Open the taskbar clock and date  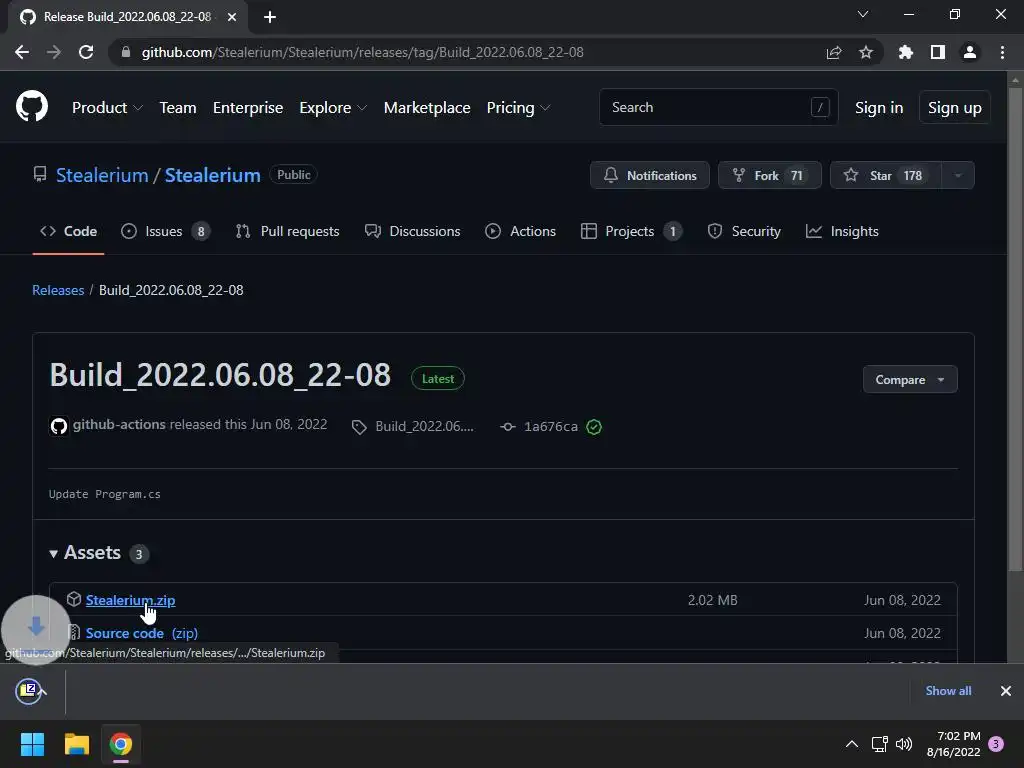[x=953, y=744]
